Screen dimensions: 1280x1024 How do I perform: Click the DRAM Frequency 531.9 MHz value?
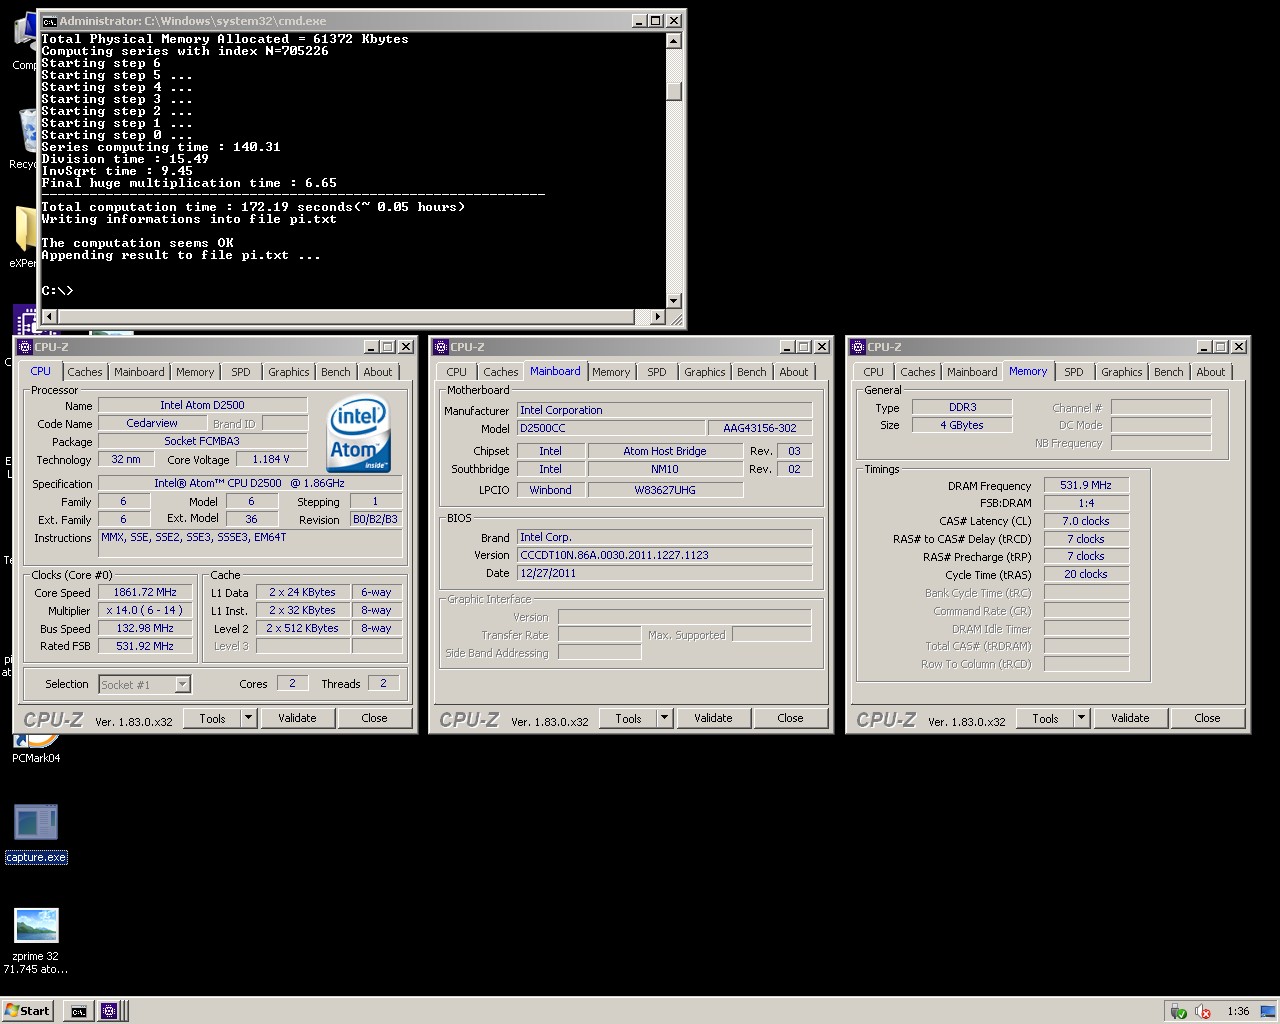(x=1086, y=485)
